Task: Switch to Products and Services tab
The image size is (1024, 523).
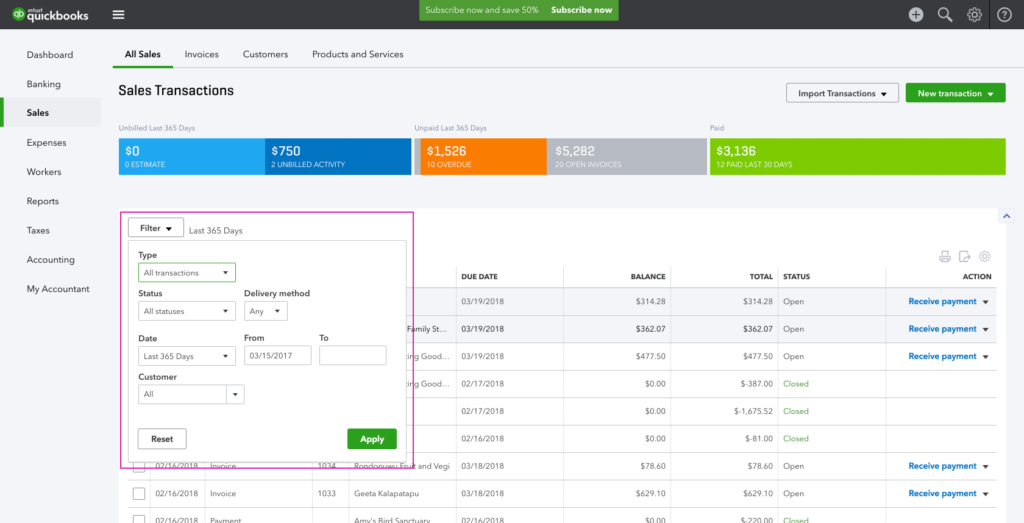Action: pyautogui.click(x=357, y=54)
